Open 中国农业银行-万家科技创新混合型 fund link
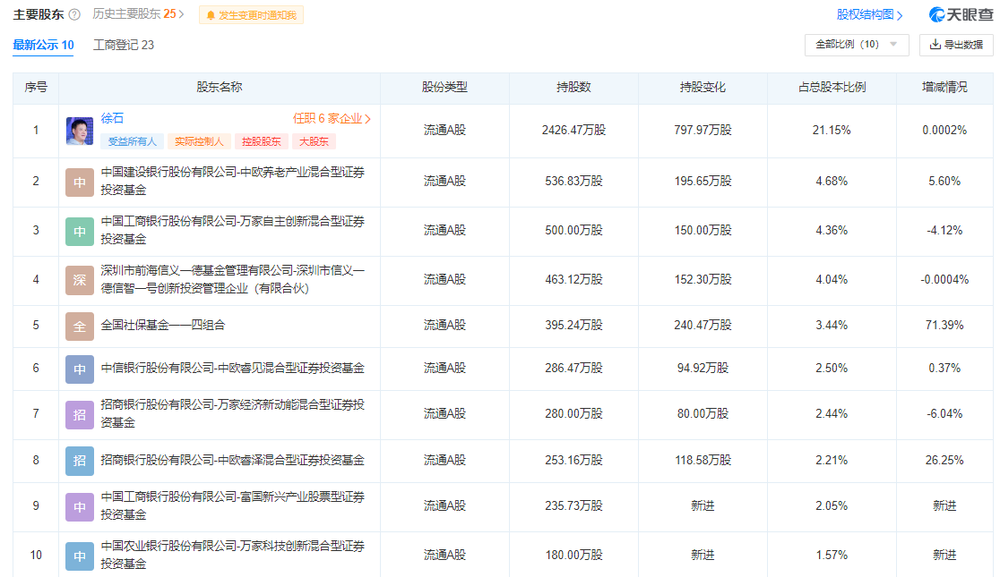This screenshot has width=1000, height=577. point(232,555)
